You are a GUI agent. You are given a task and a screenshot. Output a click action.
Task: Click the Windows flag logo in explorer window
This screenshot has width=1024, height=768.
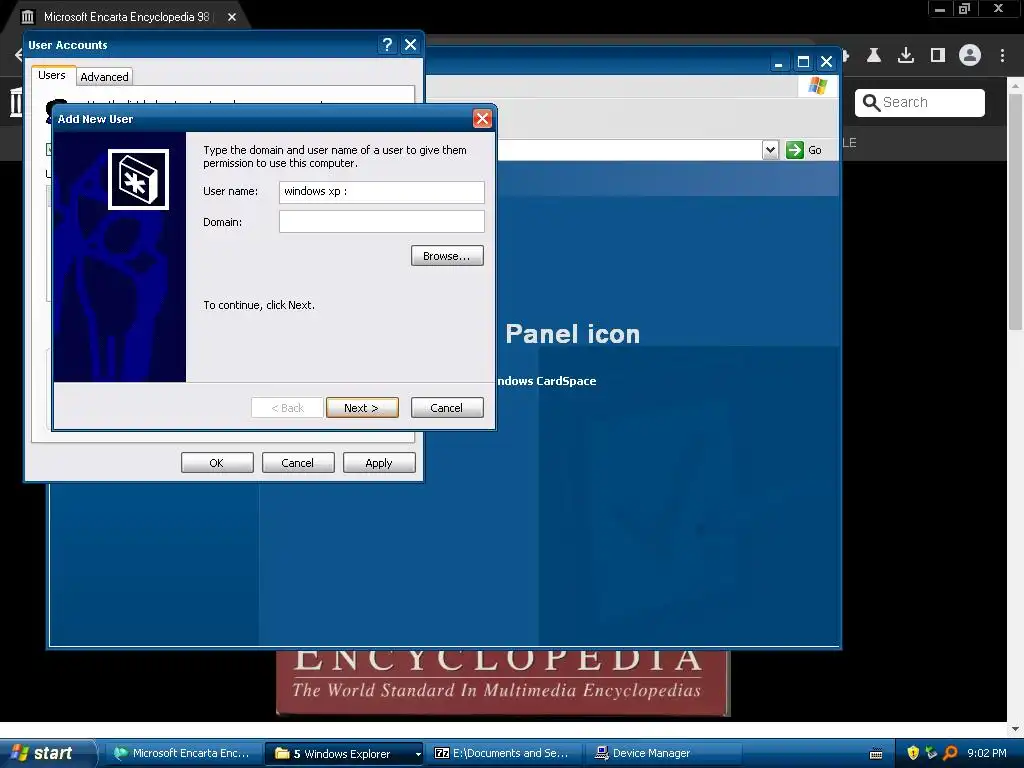click(818, 86)
